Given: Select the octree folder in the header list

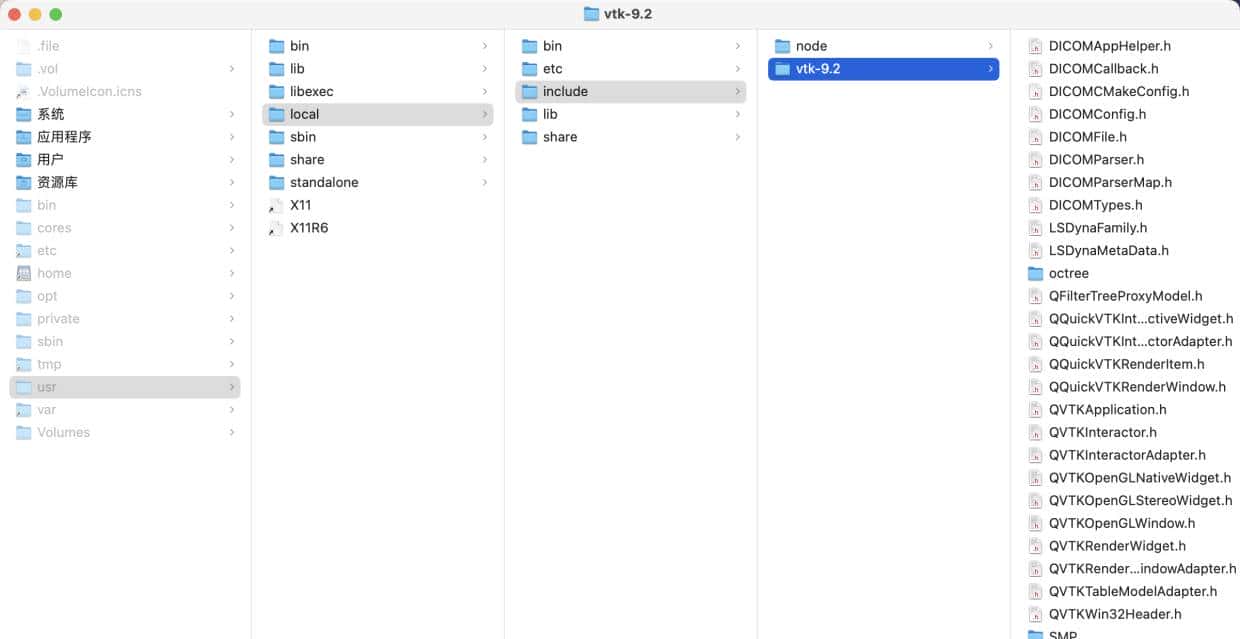Looking at the screenshot, I should [x=1066, y=273].
